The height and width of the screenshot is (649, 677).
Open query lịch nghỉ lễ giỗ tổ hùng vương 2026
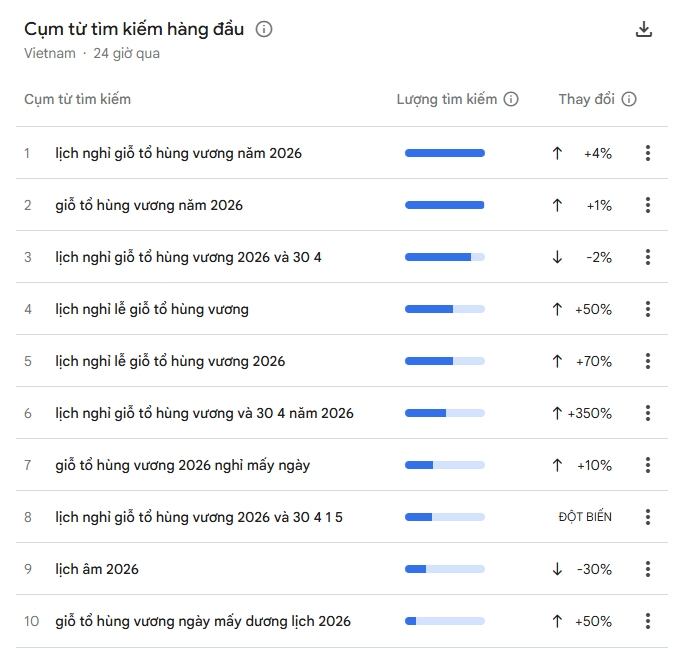170,361
